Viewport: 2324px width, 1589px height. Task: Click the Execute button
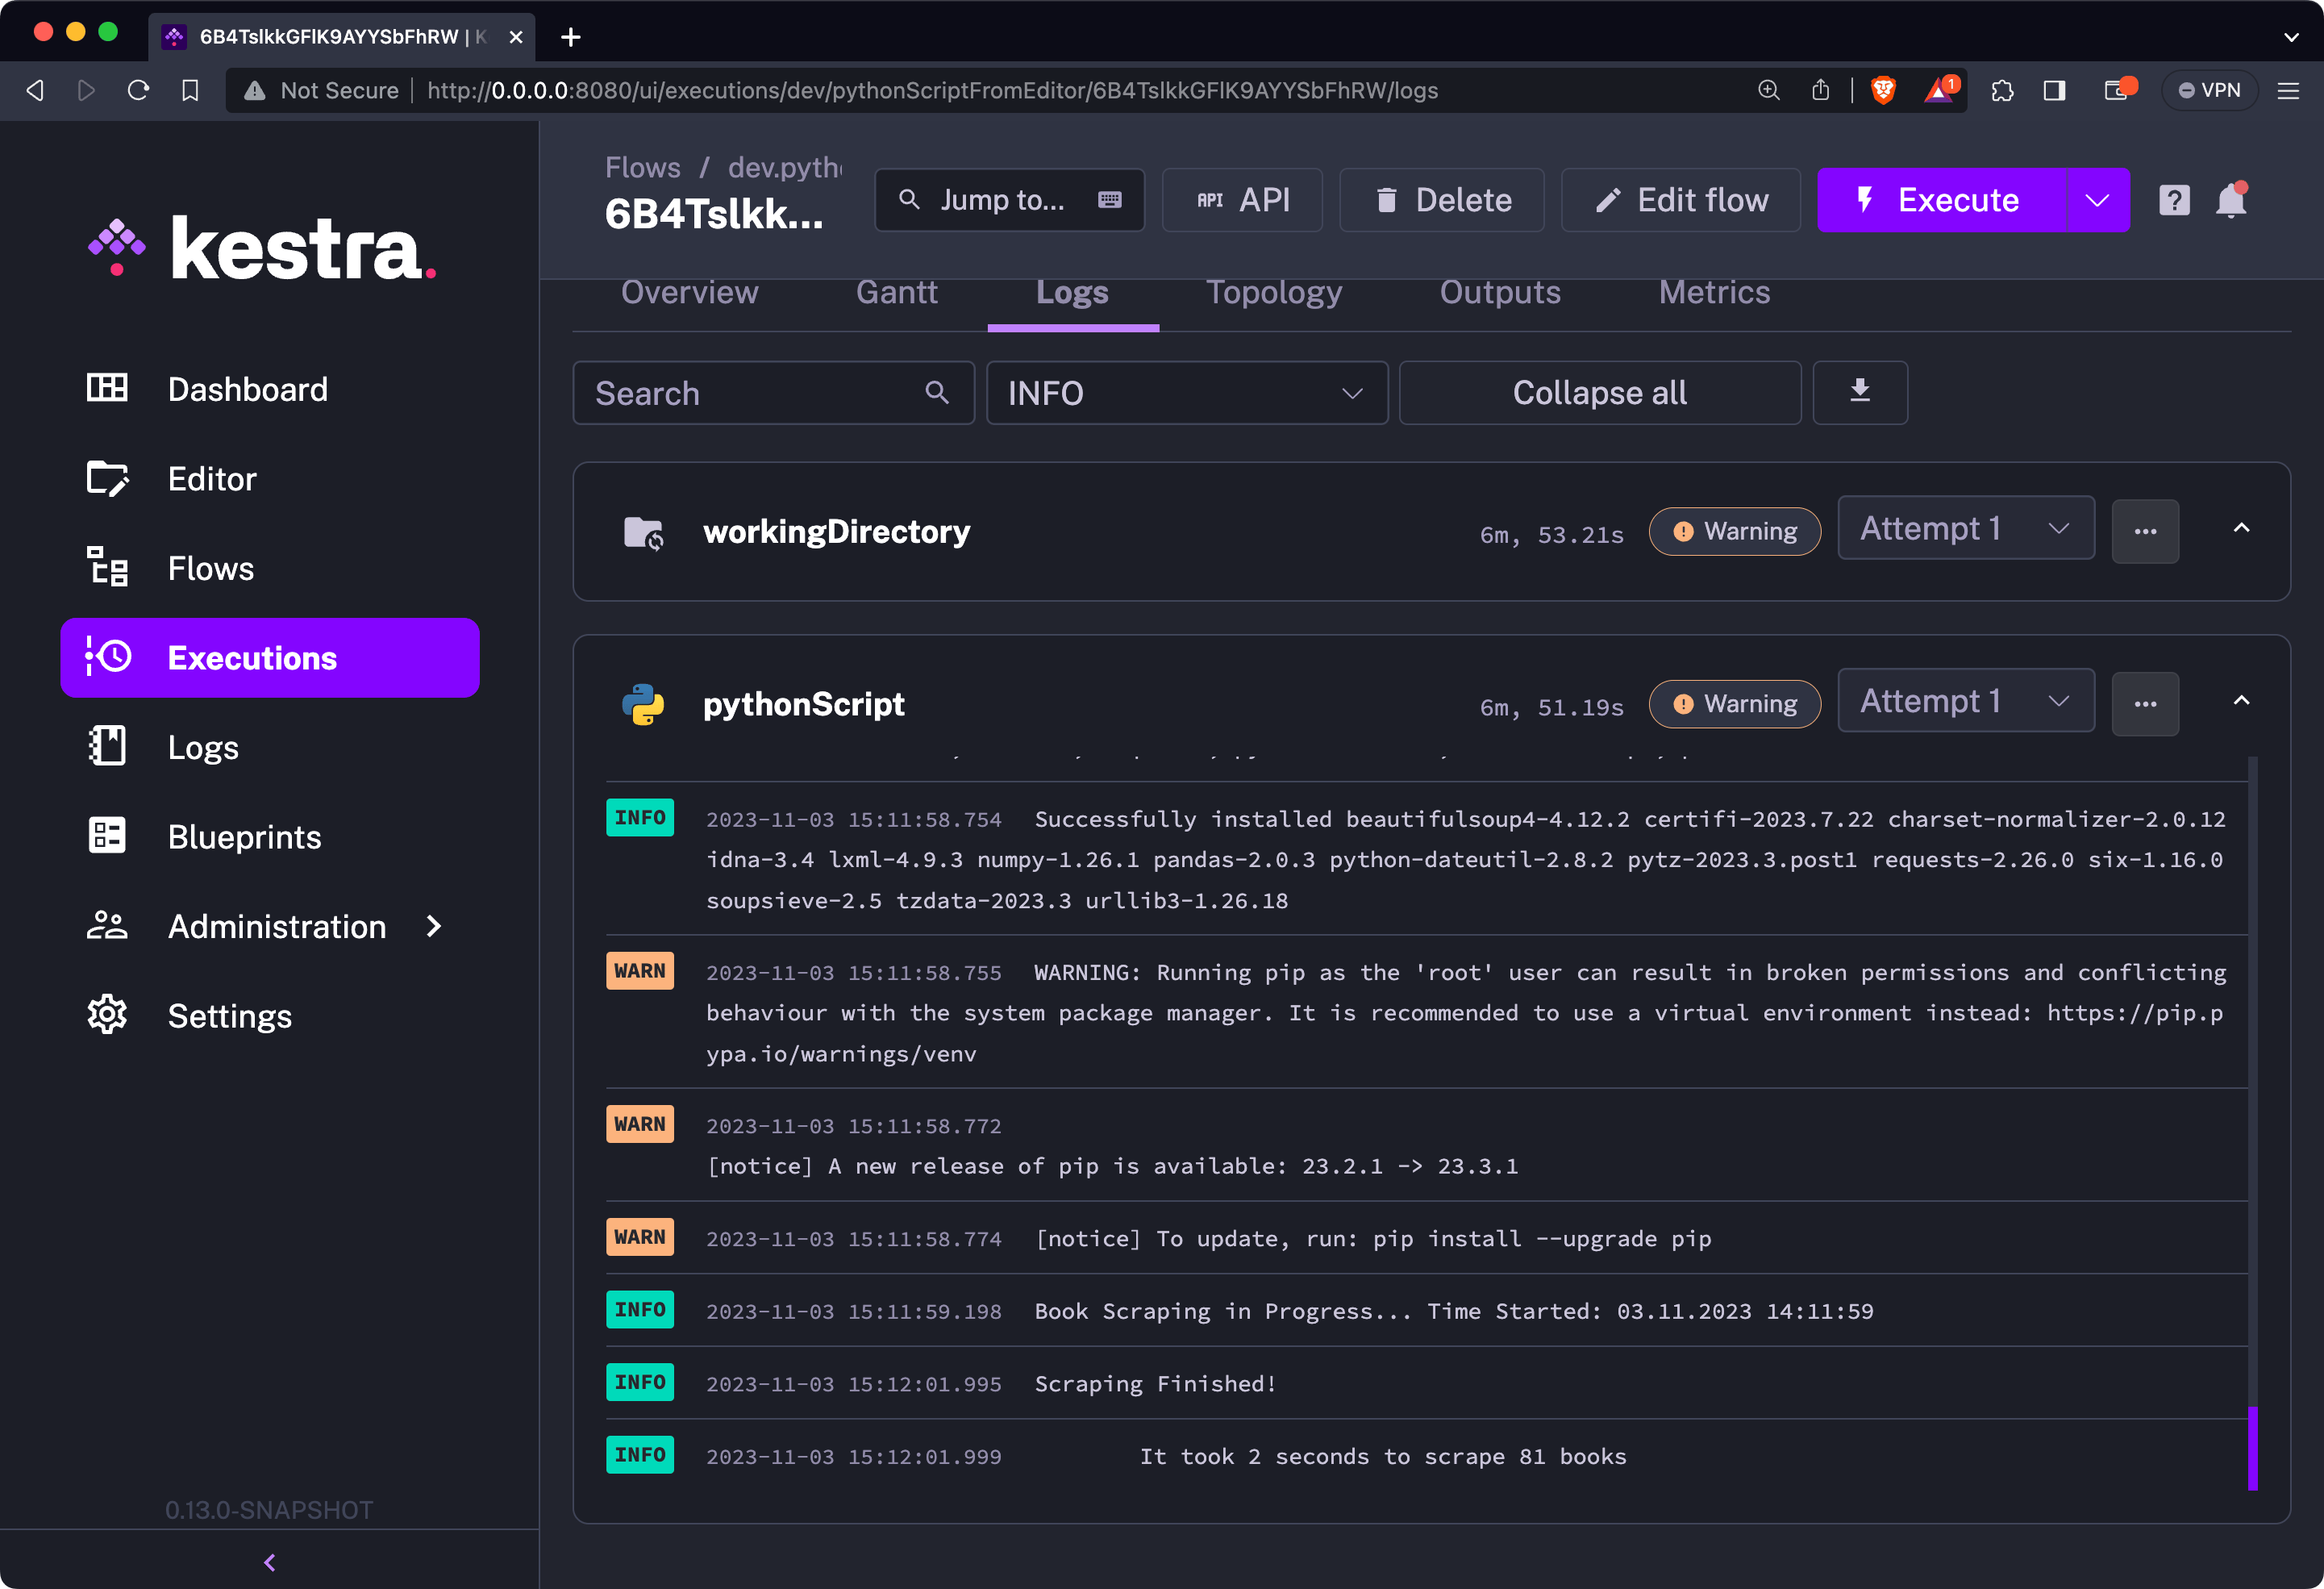click(1941, 200)
